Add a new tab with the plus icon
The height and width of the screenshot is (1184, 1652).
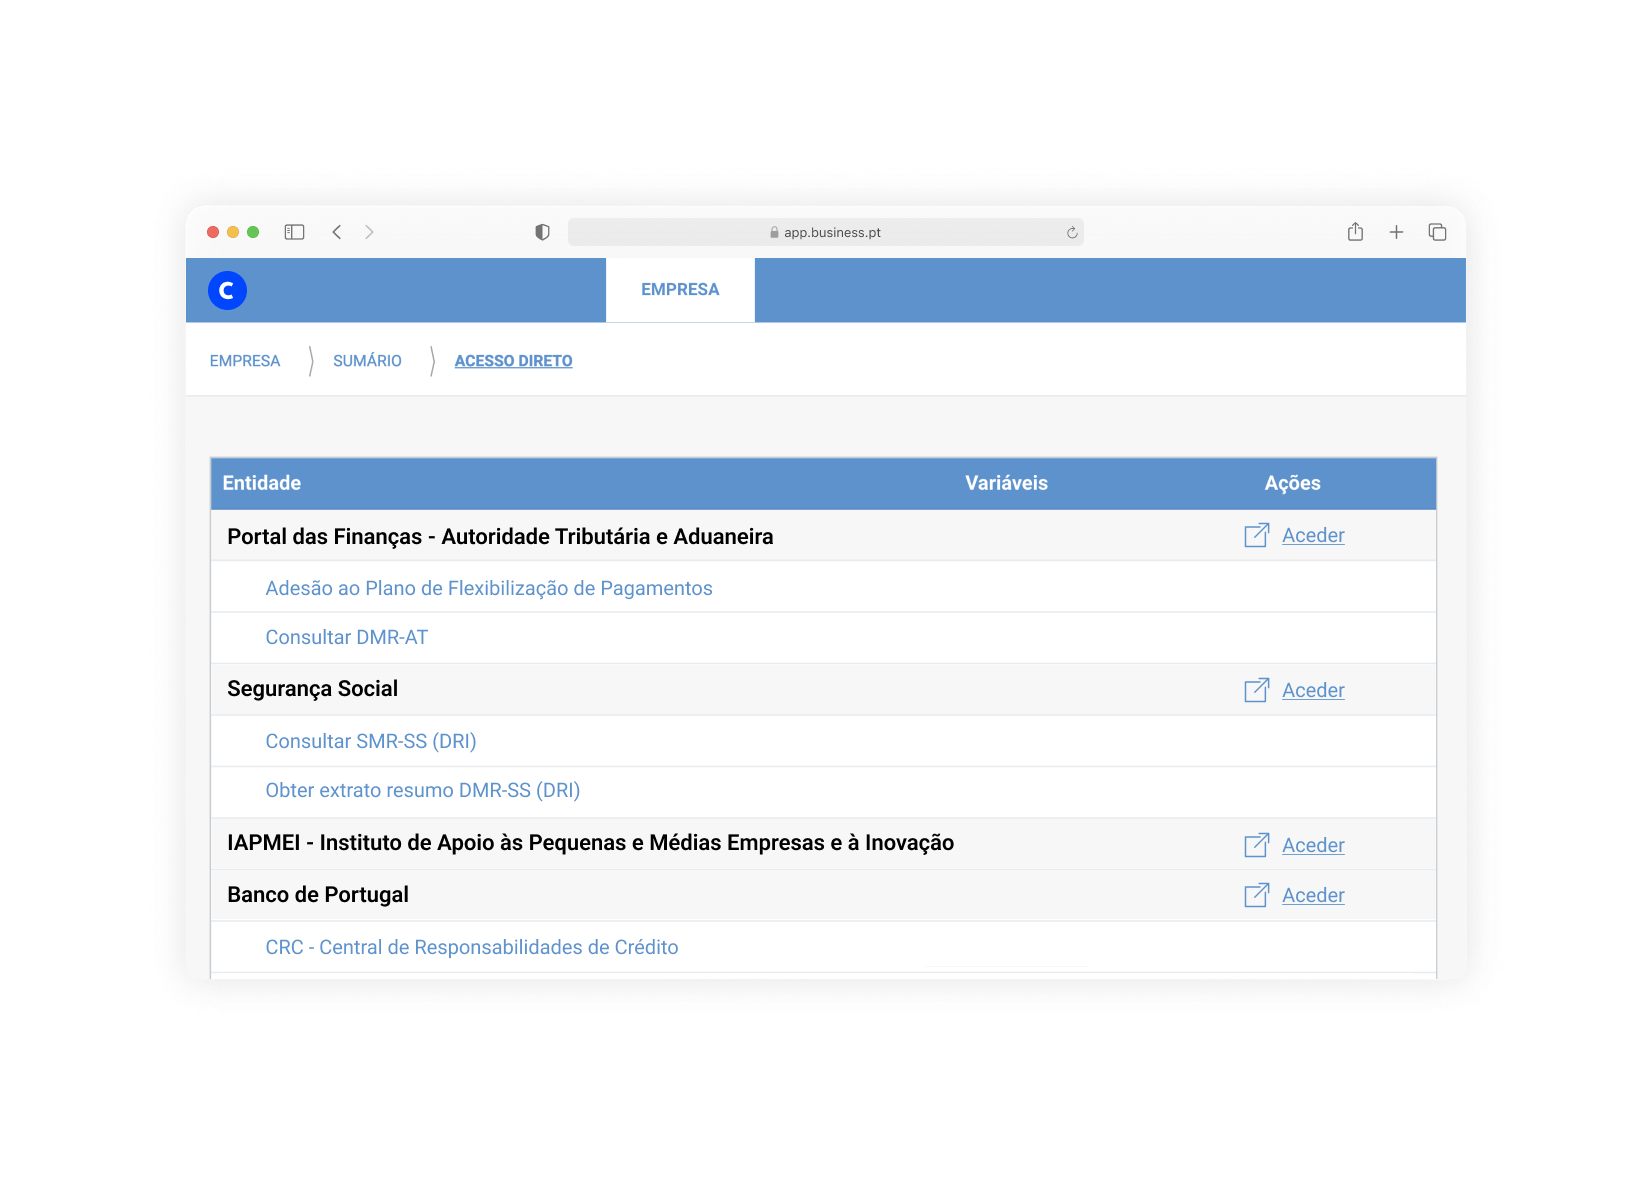[1396, 232]
